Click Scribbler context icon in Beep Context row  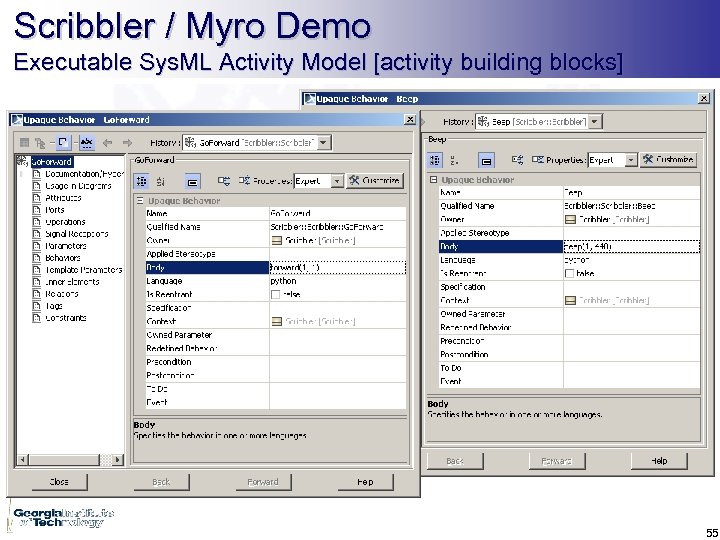click(x=570, y=300)
